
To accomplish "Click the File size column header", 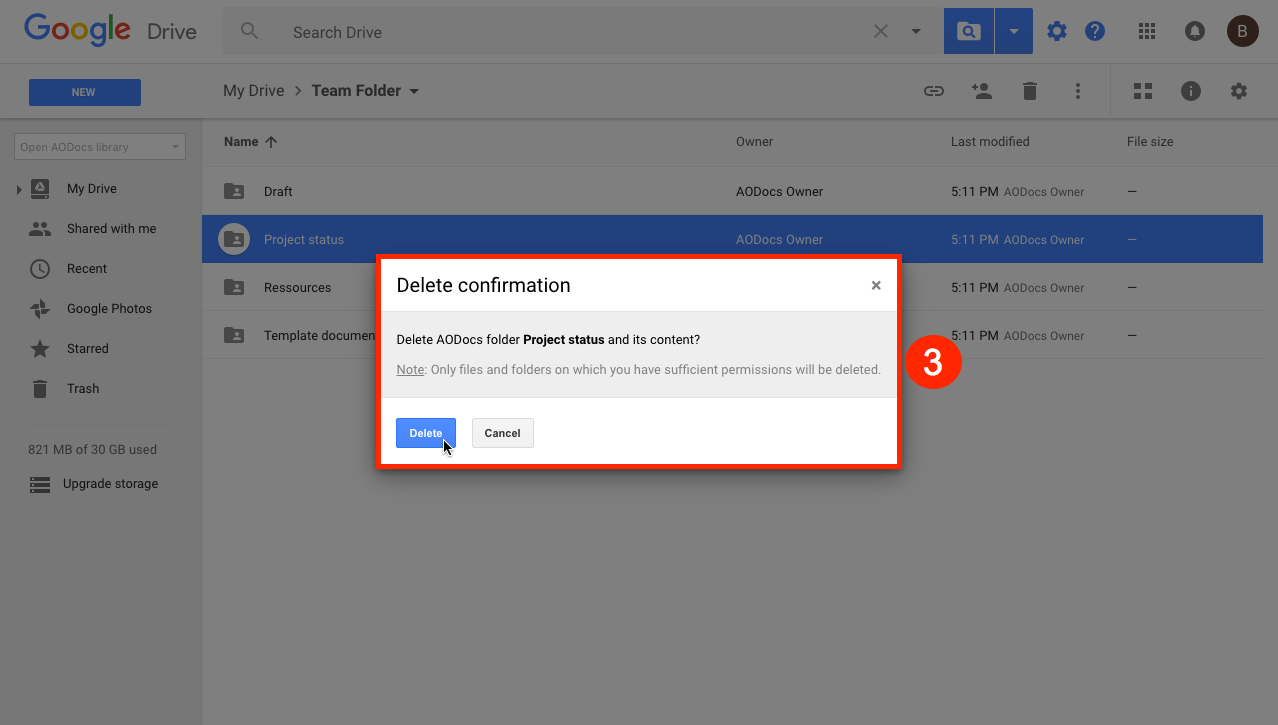I will (x=1150, y=142).
